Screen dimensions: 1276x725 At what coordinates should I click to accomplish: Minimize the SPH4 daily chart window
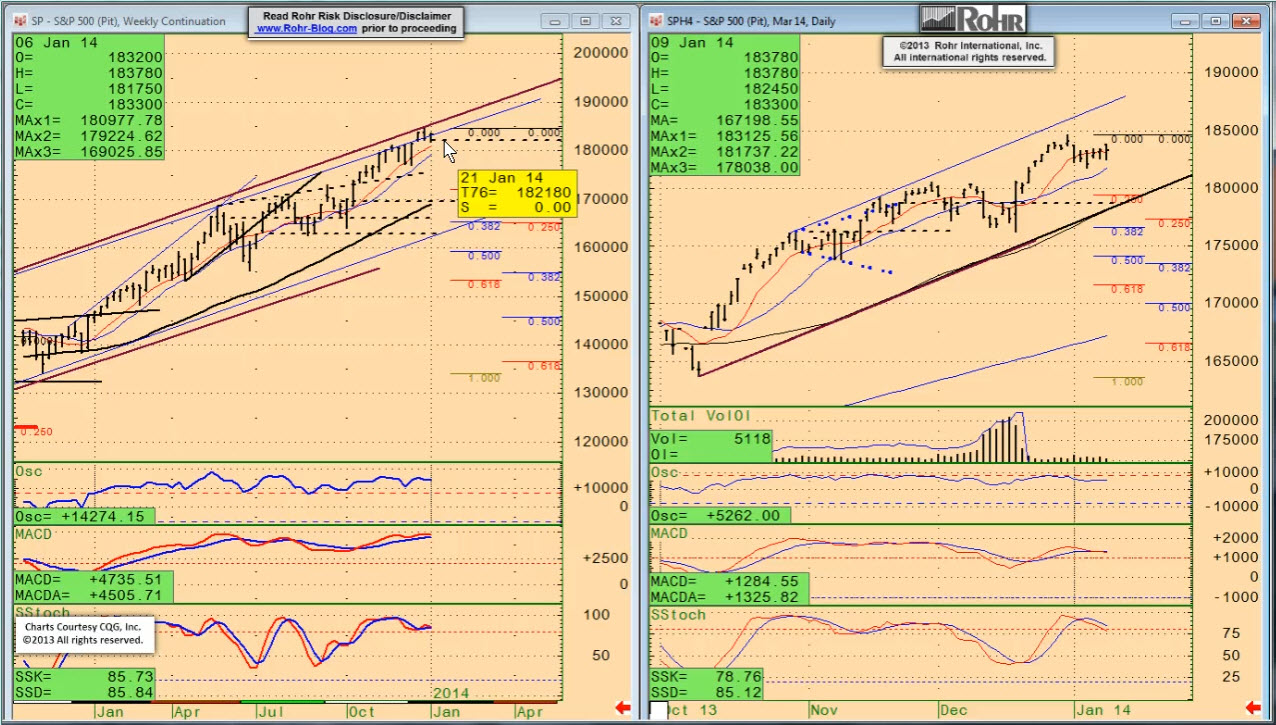pyautogui.click(x=1187, y=21)
